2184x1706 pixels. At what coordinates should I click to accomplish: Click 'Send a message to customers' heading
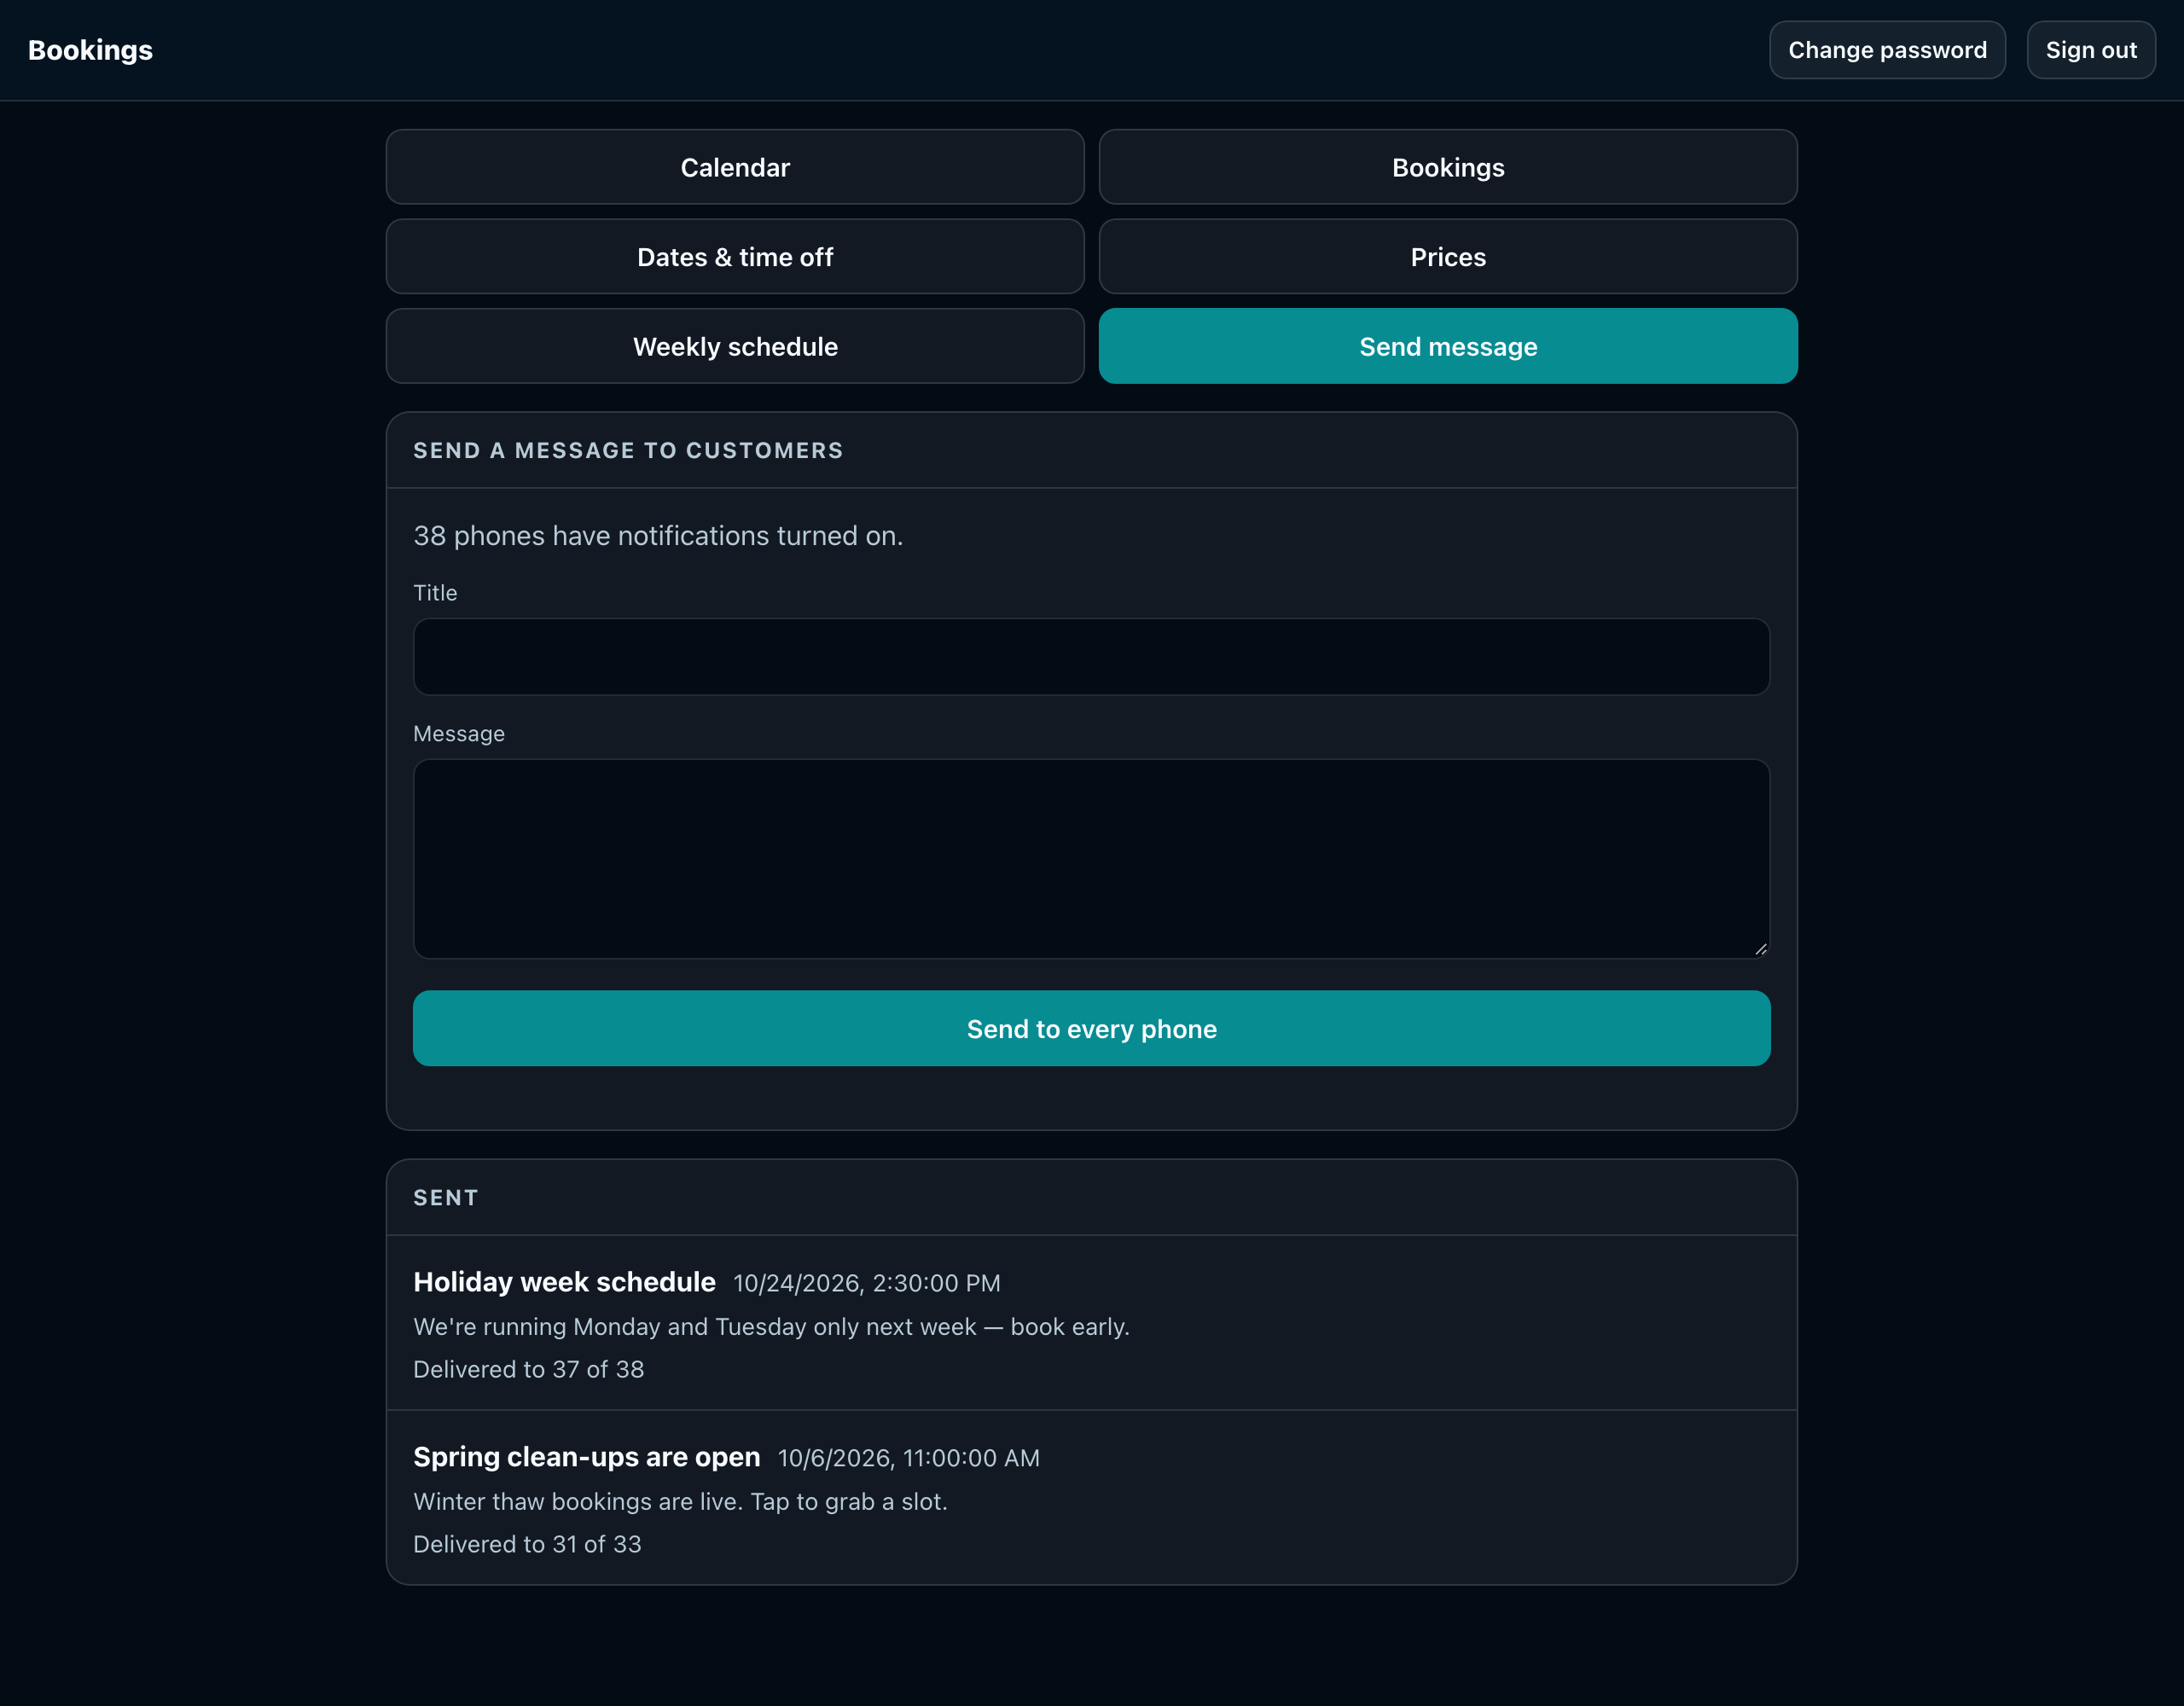629,450
